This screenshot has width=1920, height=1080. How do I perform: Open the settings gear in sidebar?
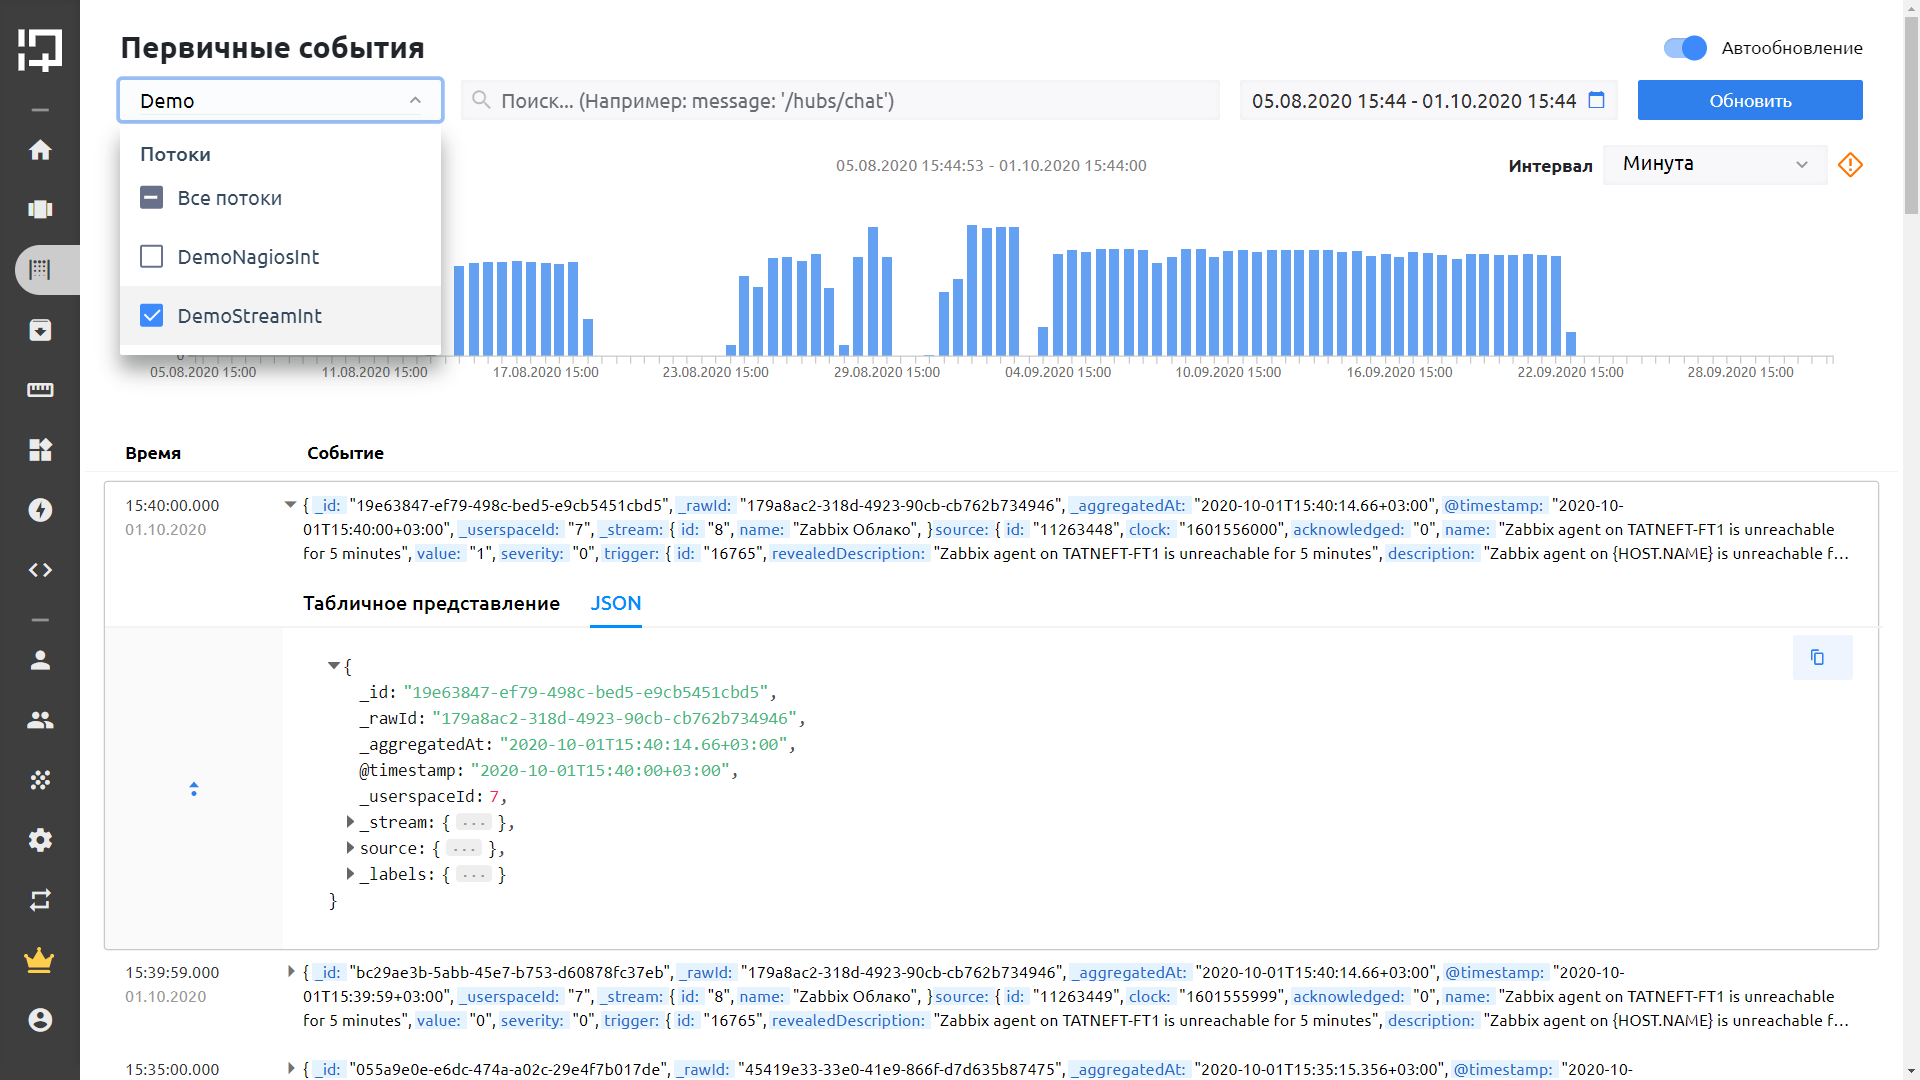pyautogui.click(x=40, y=840)
